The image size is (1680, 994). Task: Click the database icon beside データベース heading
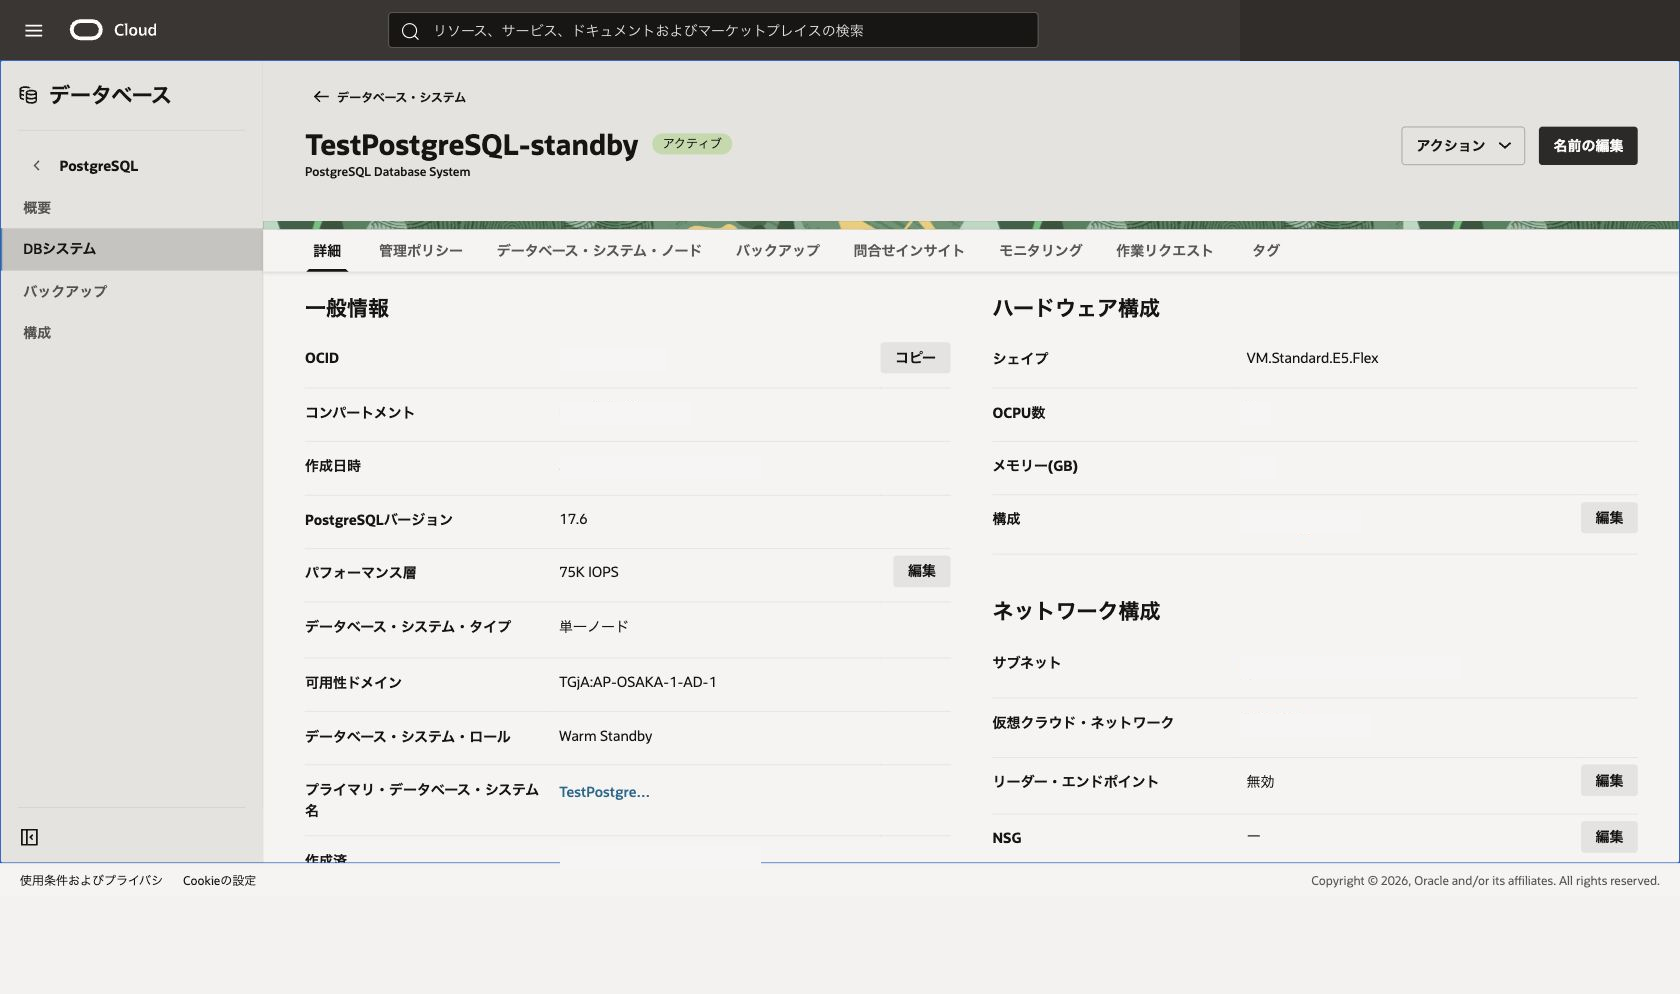[29, 95]
